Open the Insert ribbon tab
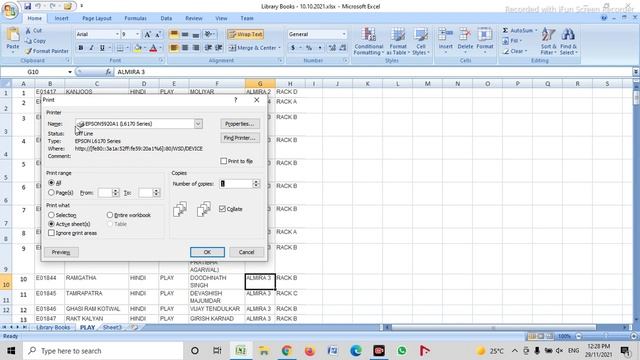 [x=61, y=18]
